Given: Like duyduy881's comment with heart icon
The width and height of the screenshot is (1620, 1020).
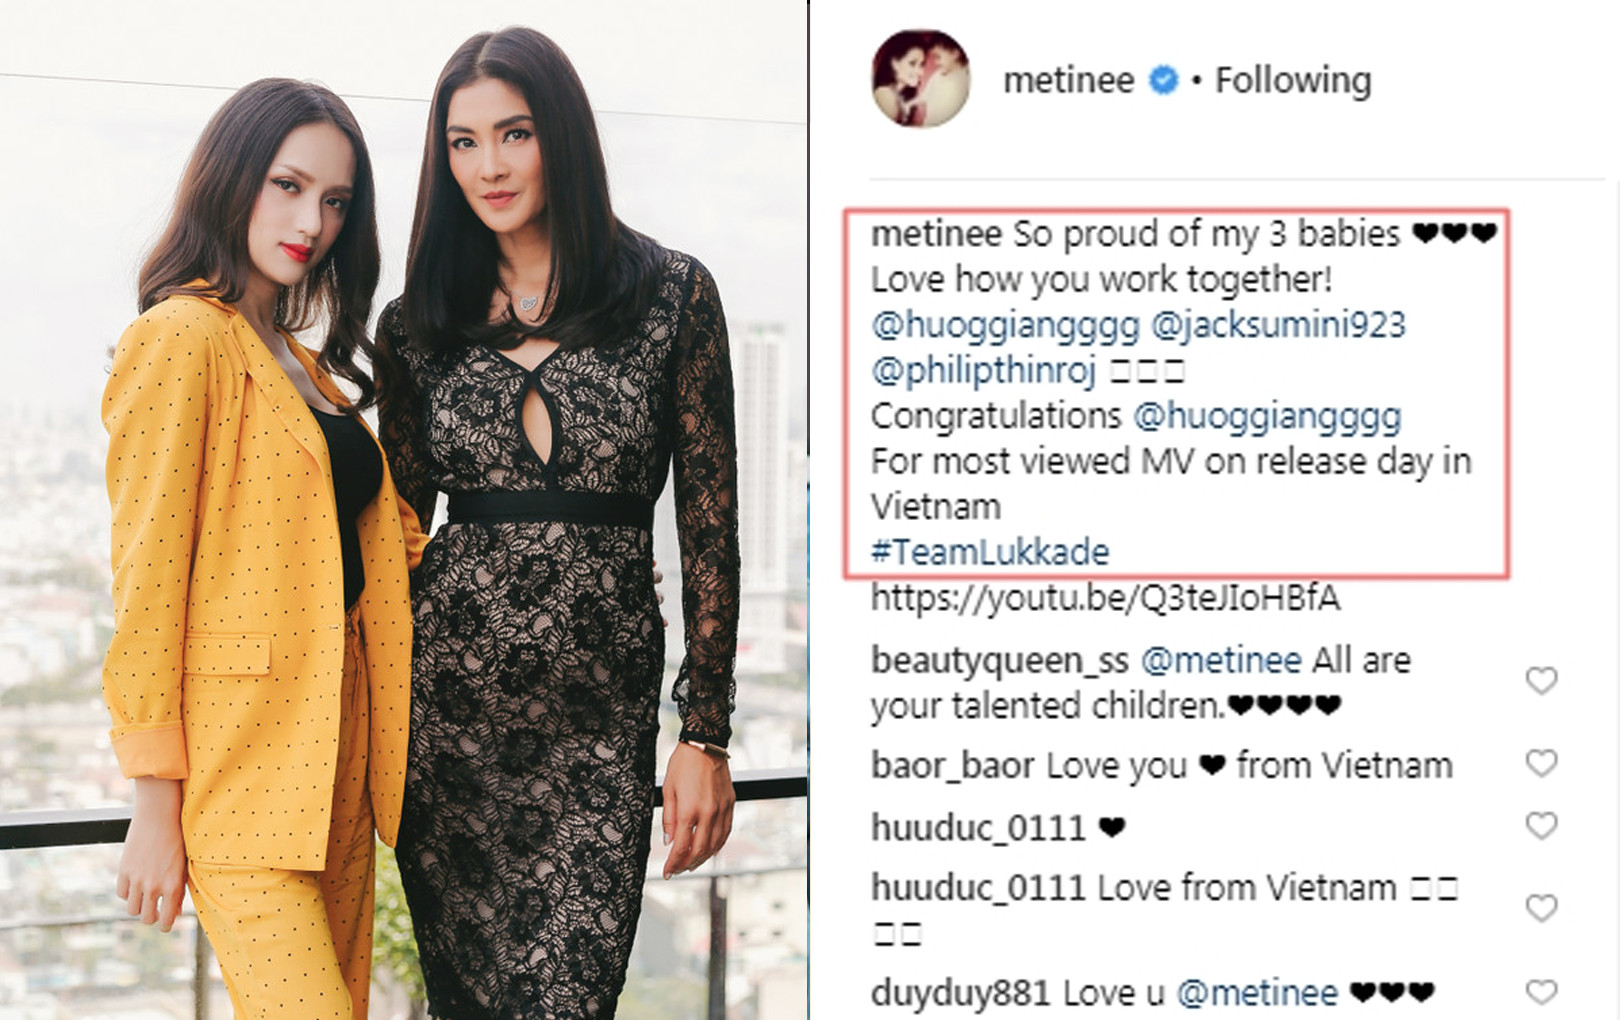Looking at the screenshot, I should tap(1541, 992).
